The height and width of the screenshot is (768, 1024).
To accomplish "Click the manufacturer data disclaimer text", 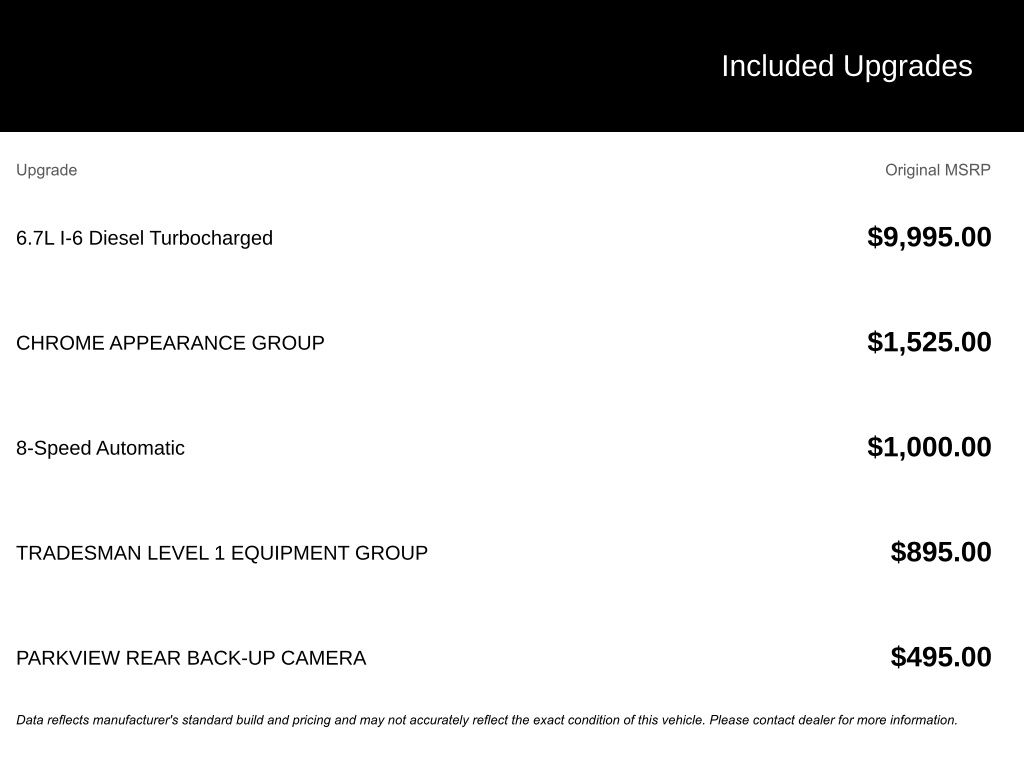I will click(x=487, y=720).
